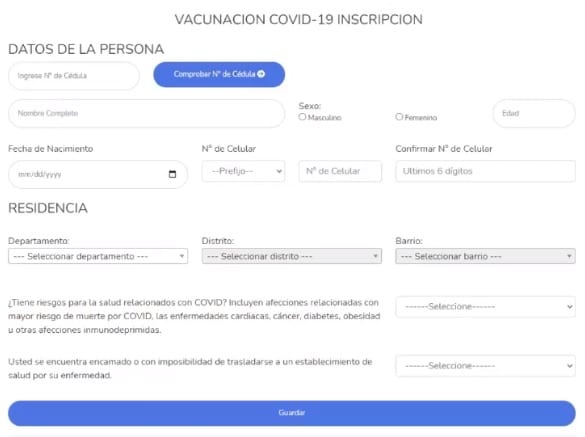The height and width of the screenshot is (437, 585).
Task: Select the Femenino radio button
Action: pos(399,117)
